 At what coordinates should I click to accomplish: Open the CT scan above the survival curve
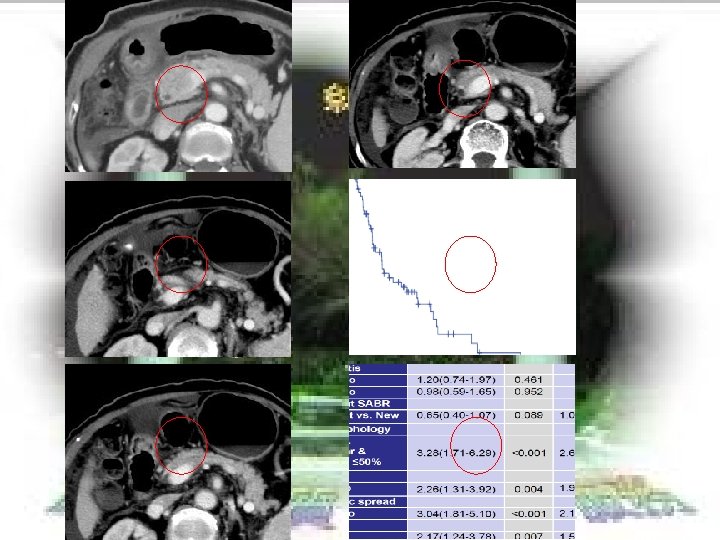[x=462, y=84]
